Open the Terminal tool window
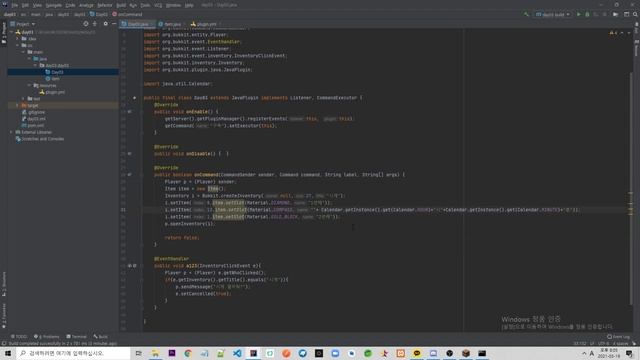 (x=76, y=337)
